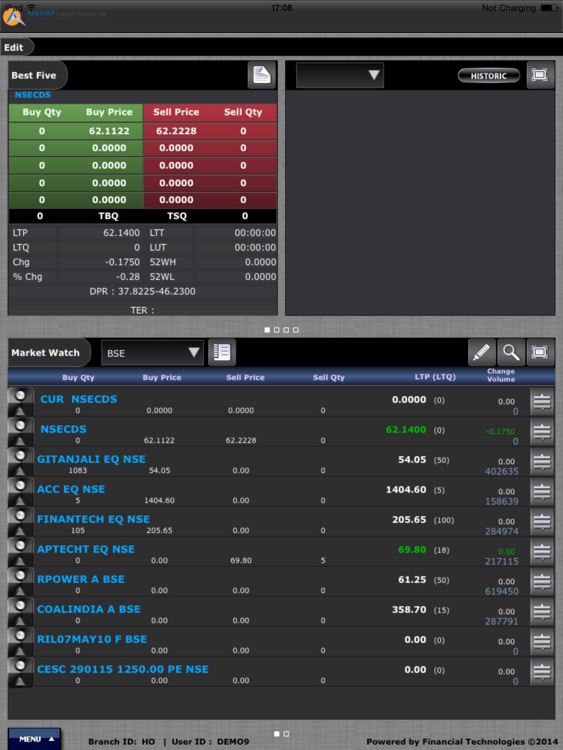Click APTECHT LTP value 69.80
The image size is (563, 750).
pyautogui.click(x=412, y=550)
